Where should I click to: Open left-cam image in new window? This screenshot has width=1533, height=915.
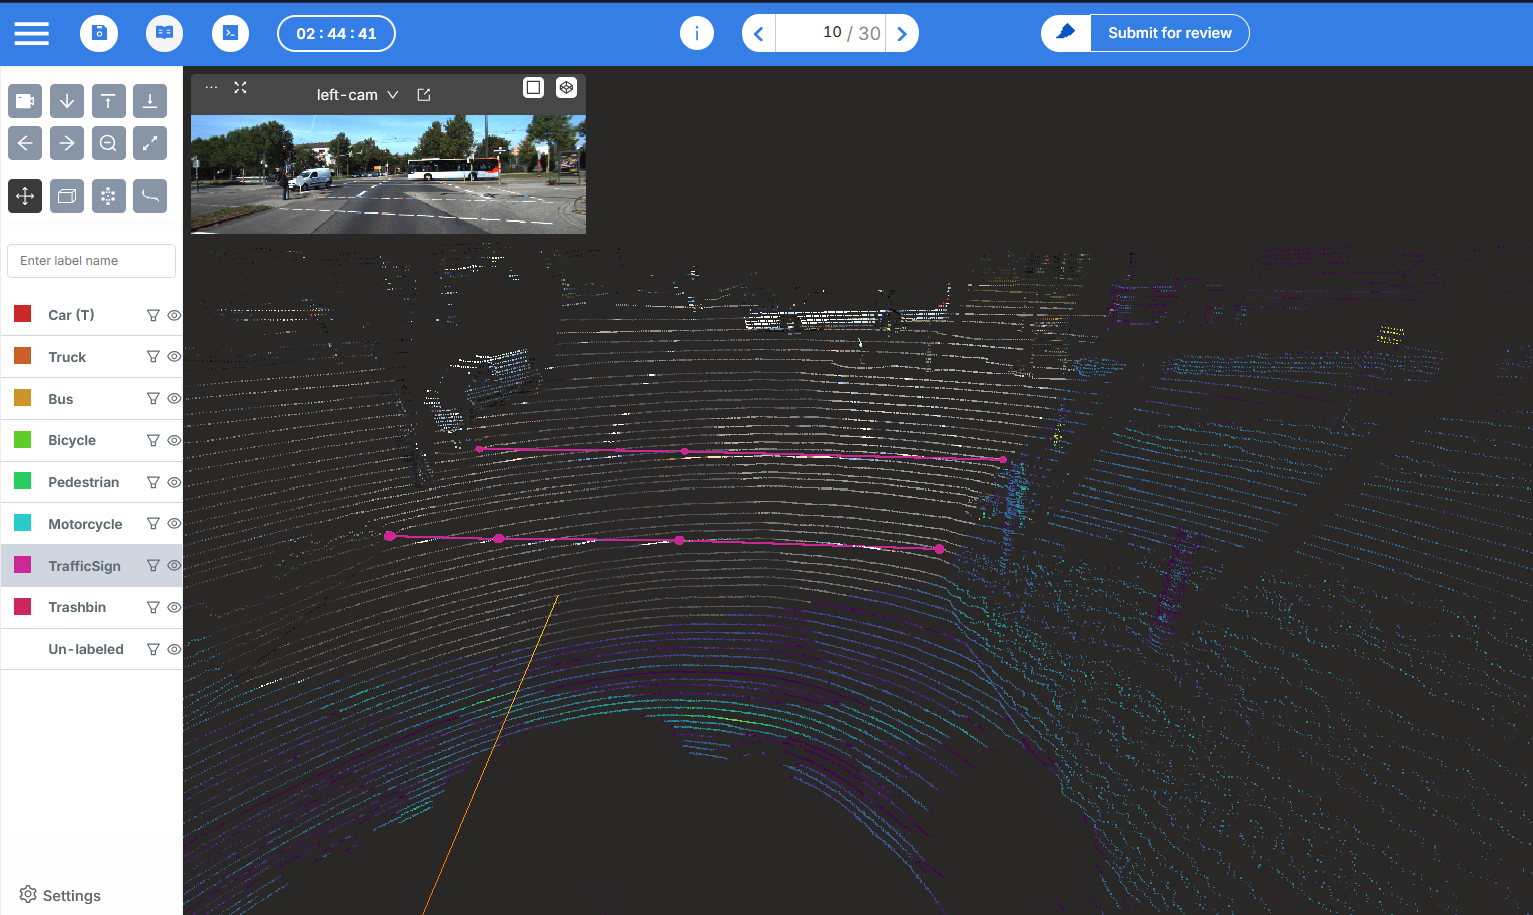(424, 95)
